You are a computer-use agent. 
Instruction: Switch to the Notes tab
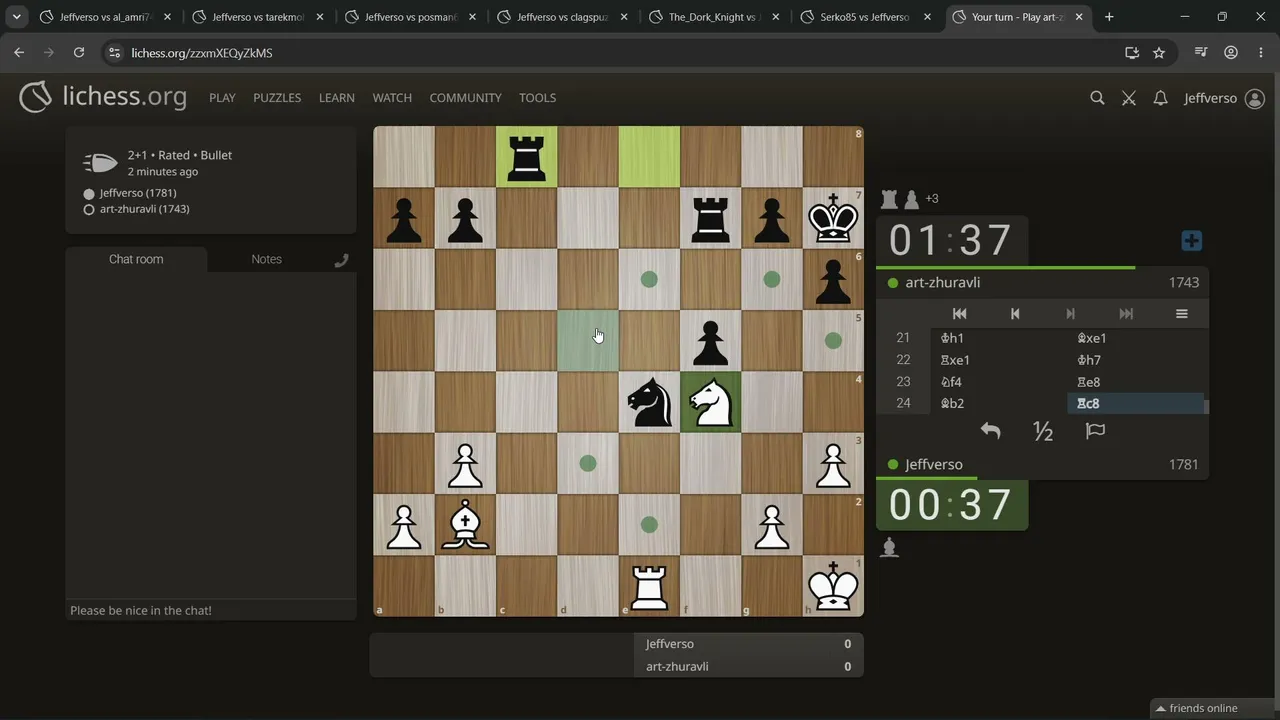(266, 259)
